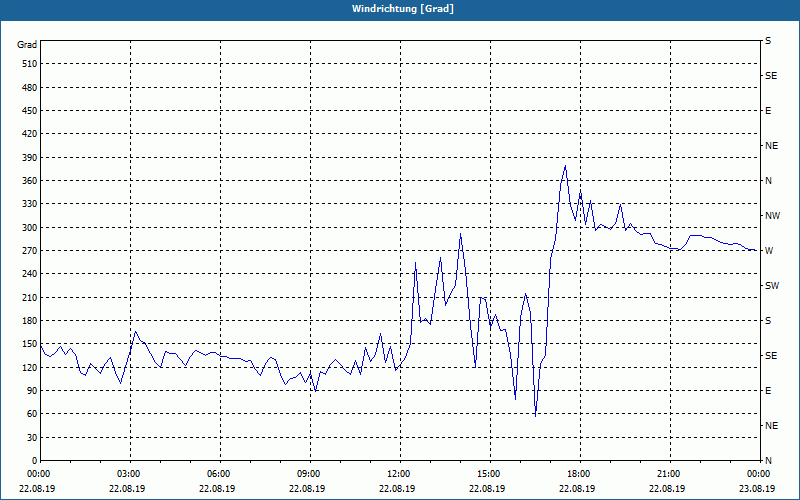Image resolution: width=800 pixels, height=500 pixels.
Task: Click the 'NW' compass label
Action: [772, 216]
